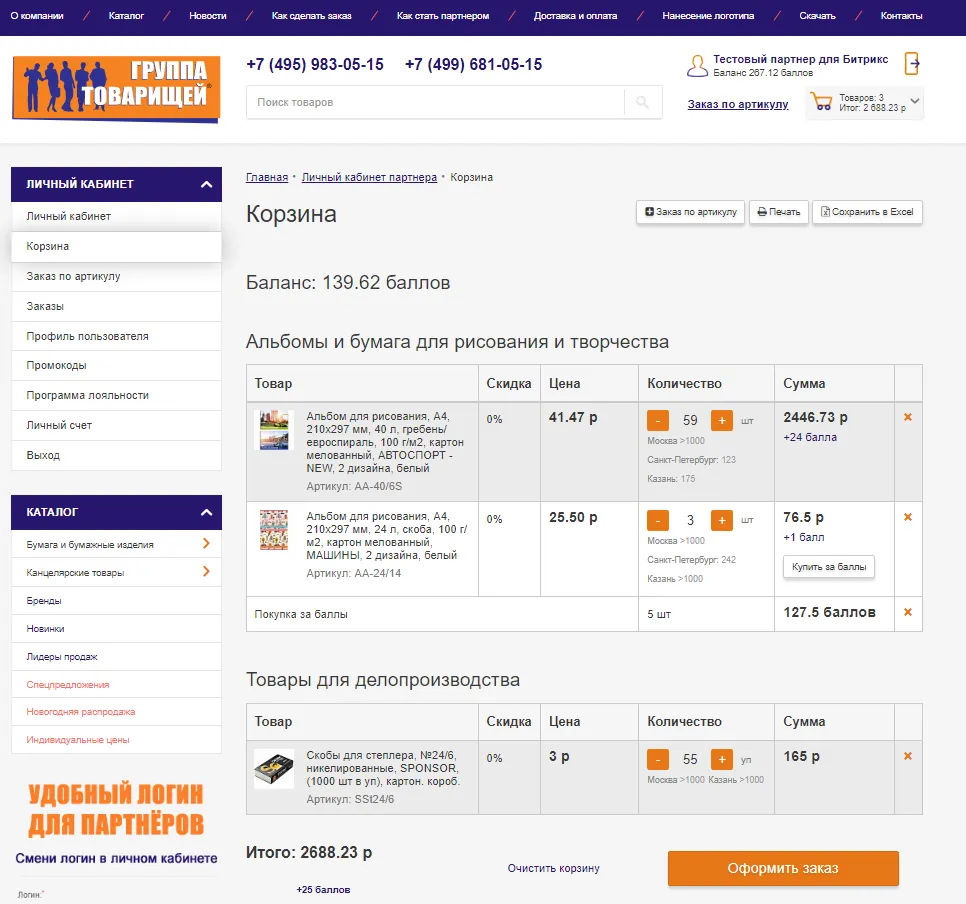Click the search magnifier icon
The width and height of the screenshot is (966, 904).
642,102
